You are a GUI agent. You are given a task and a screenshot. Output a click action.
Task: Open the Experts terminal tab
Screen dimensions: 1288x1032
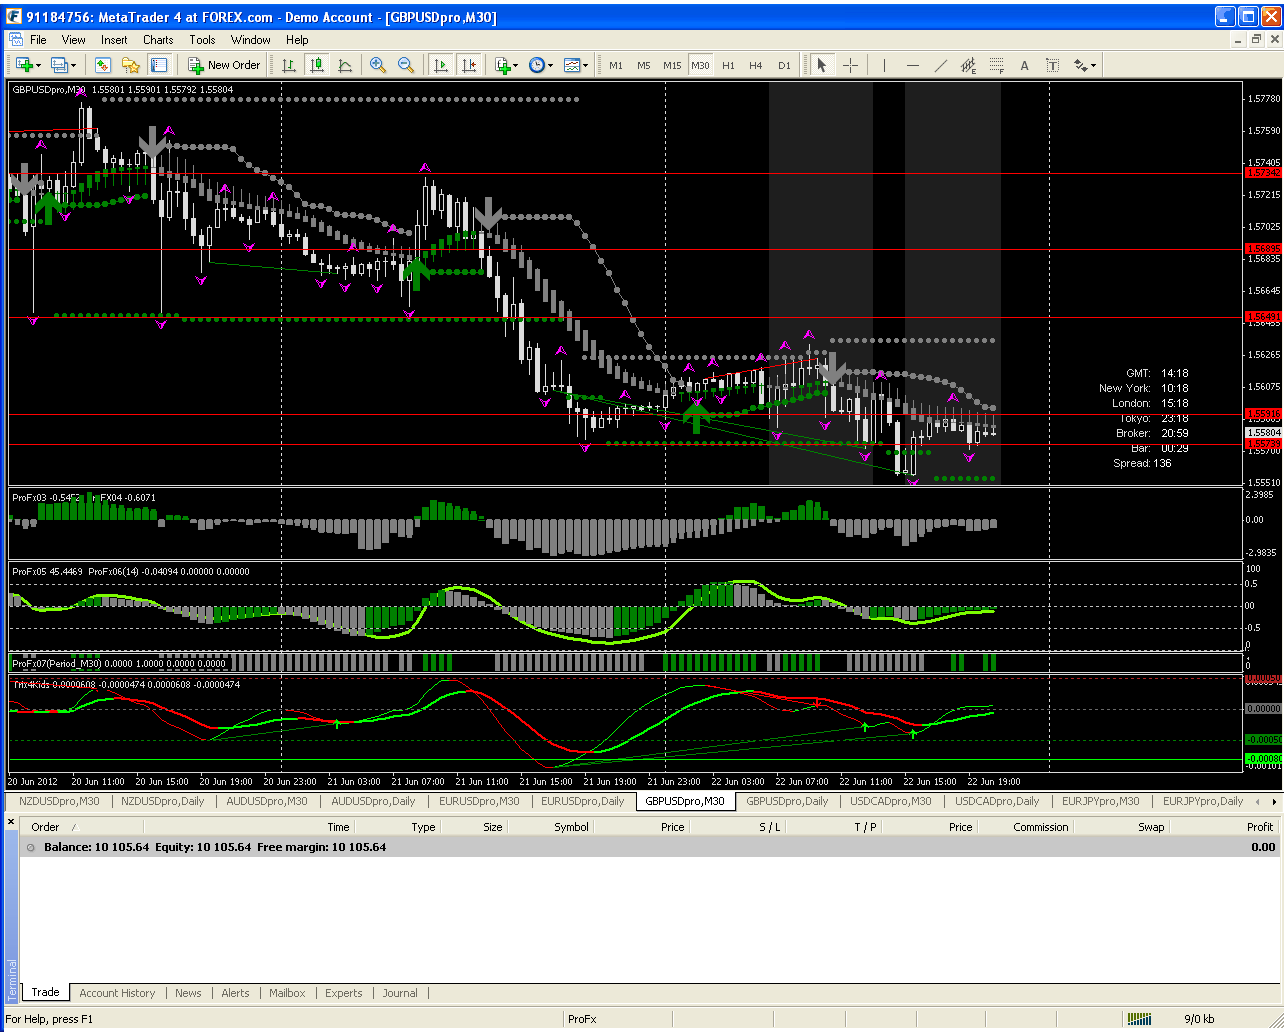pos(343,993)
